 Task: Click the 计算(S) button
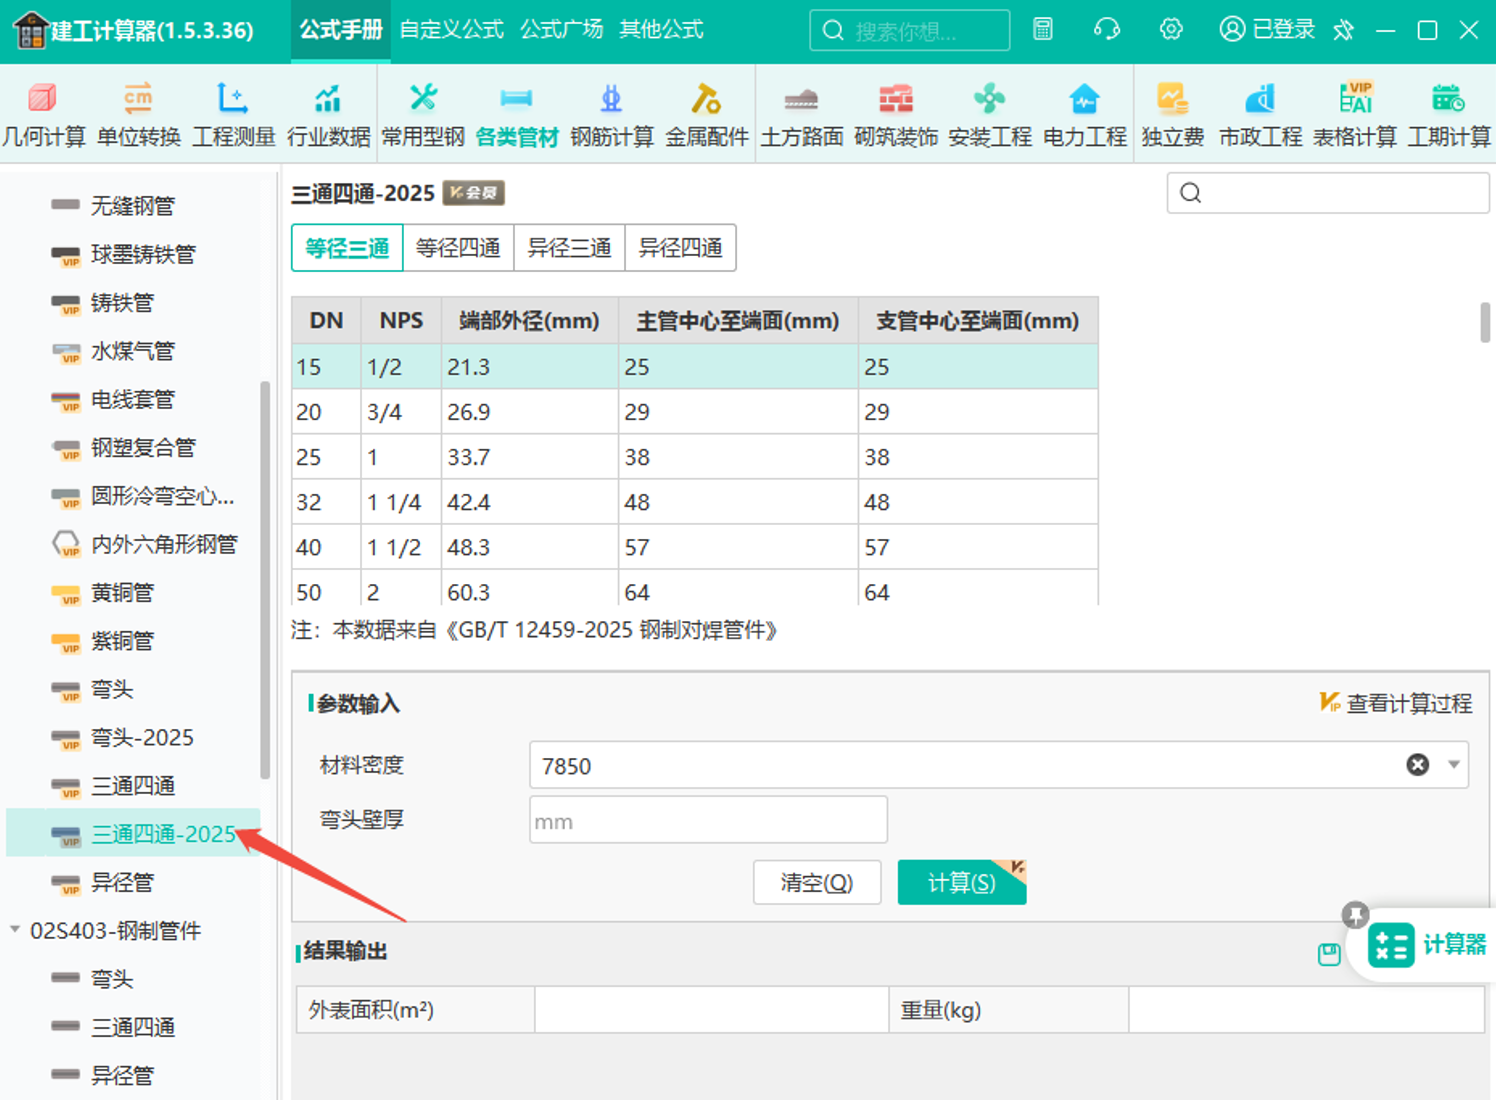pos(962,882)
